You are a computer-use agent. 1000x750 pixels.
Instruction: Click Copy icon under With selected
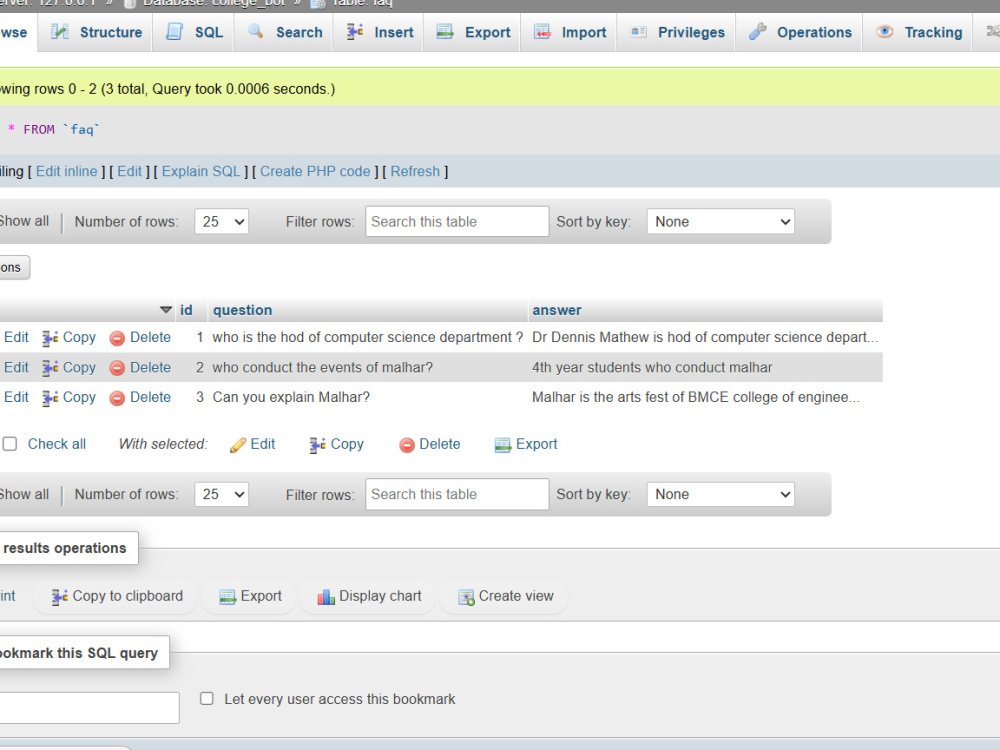pyautogui.click(x=318, y=445)
